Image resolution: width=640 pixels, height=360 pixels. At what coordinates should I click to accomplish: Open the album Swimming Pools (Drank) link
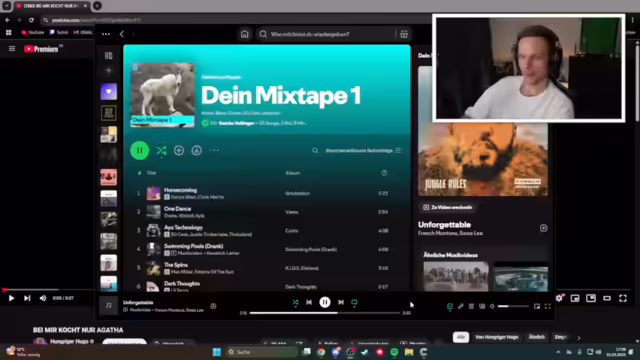tap(311, 249)
